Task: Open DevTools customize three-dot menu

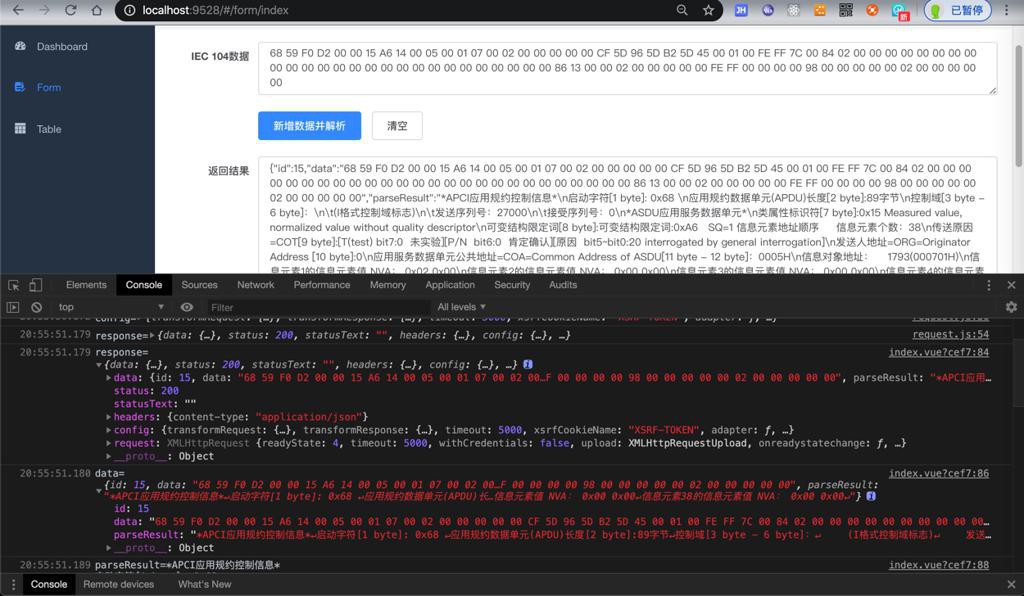Action: tap(988, 285)
